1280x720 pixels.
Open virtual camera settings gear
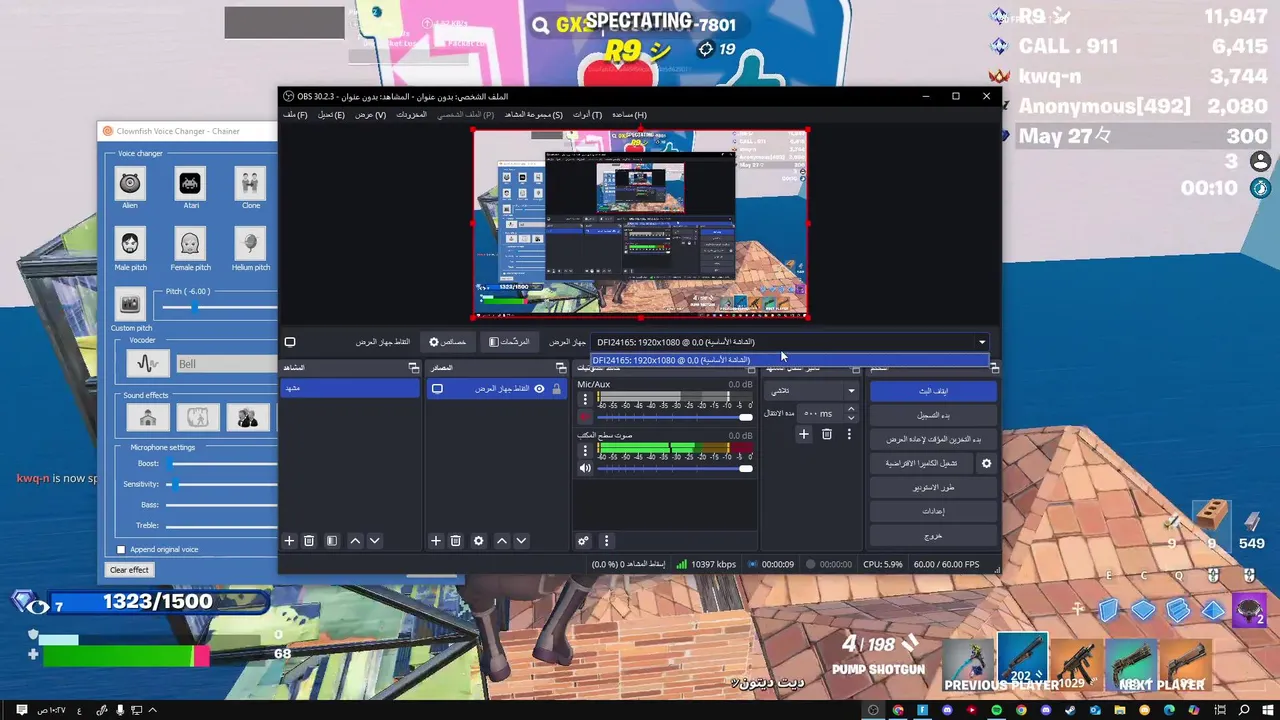point(986,464)
